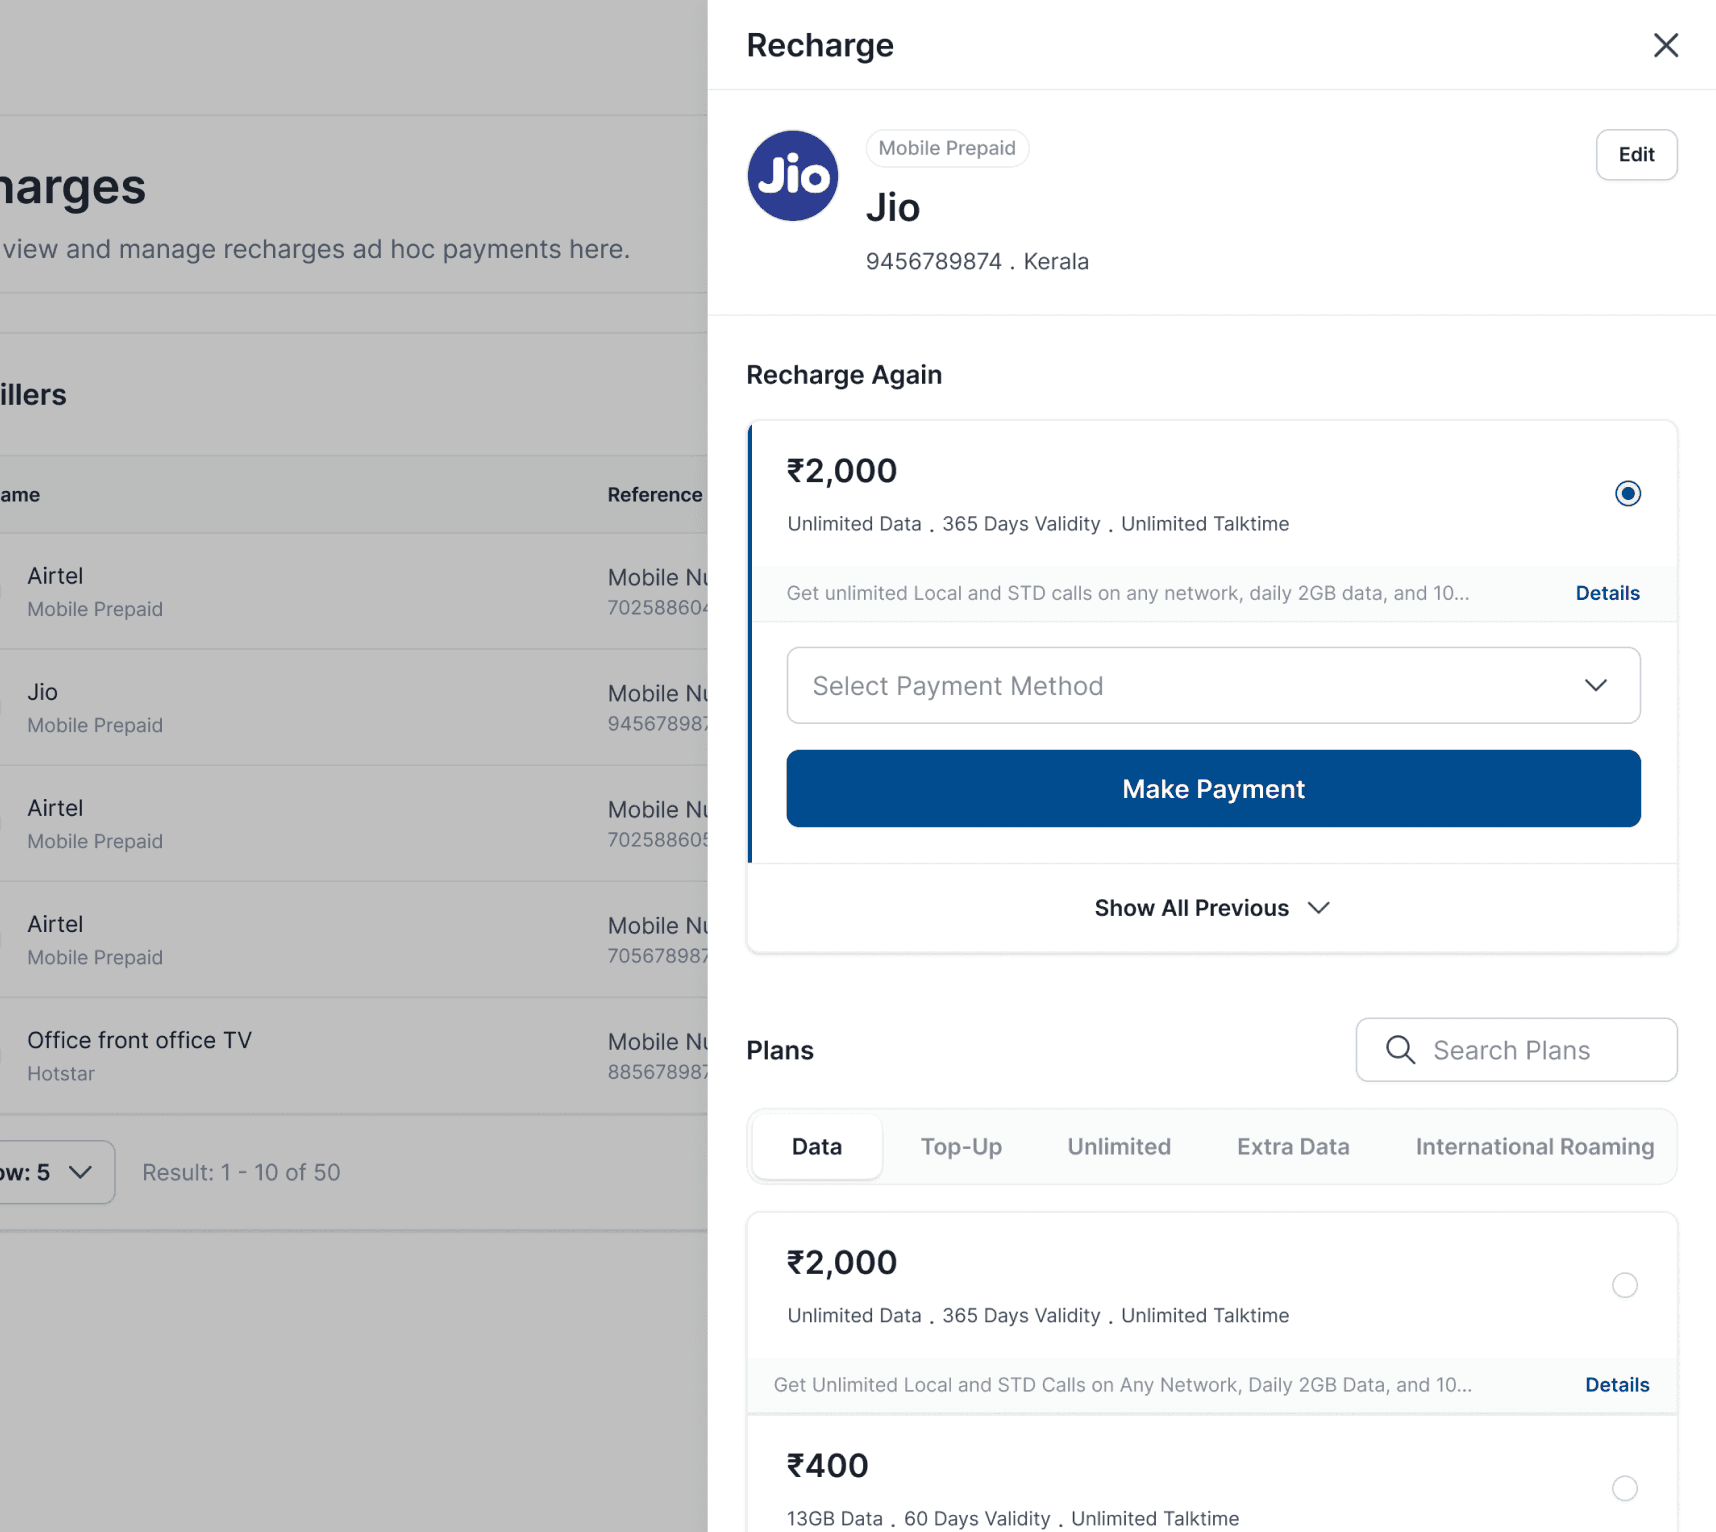The width and height of the screenshot is (1716, 1532).
Task: Select the ₹400 plan radio button
Action: tap(1624, 1488)
